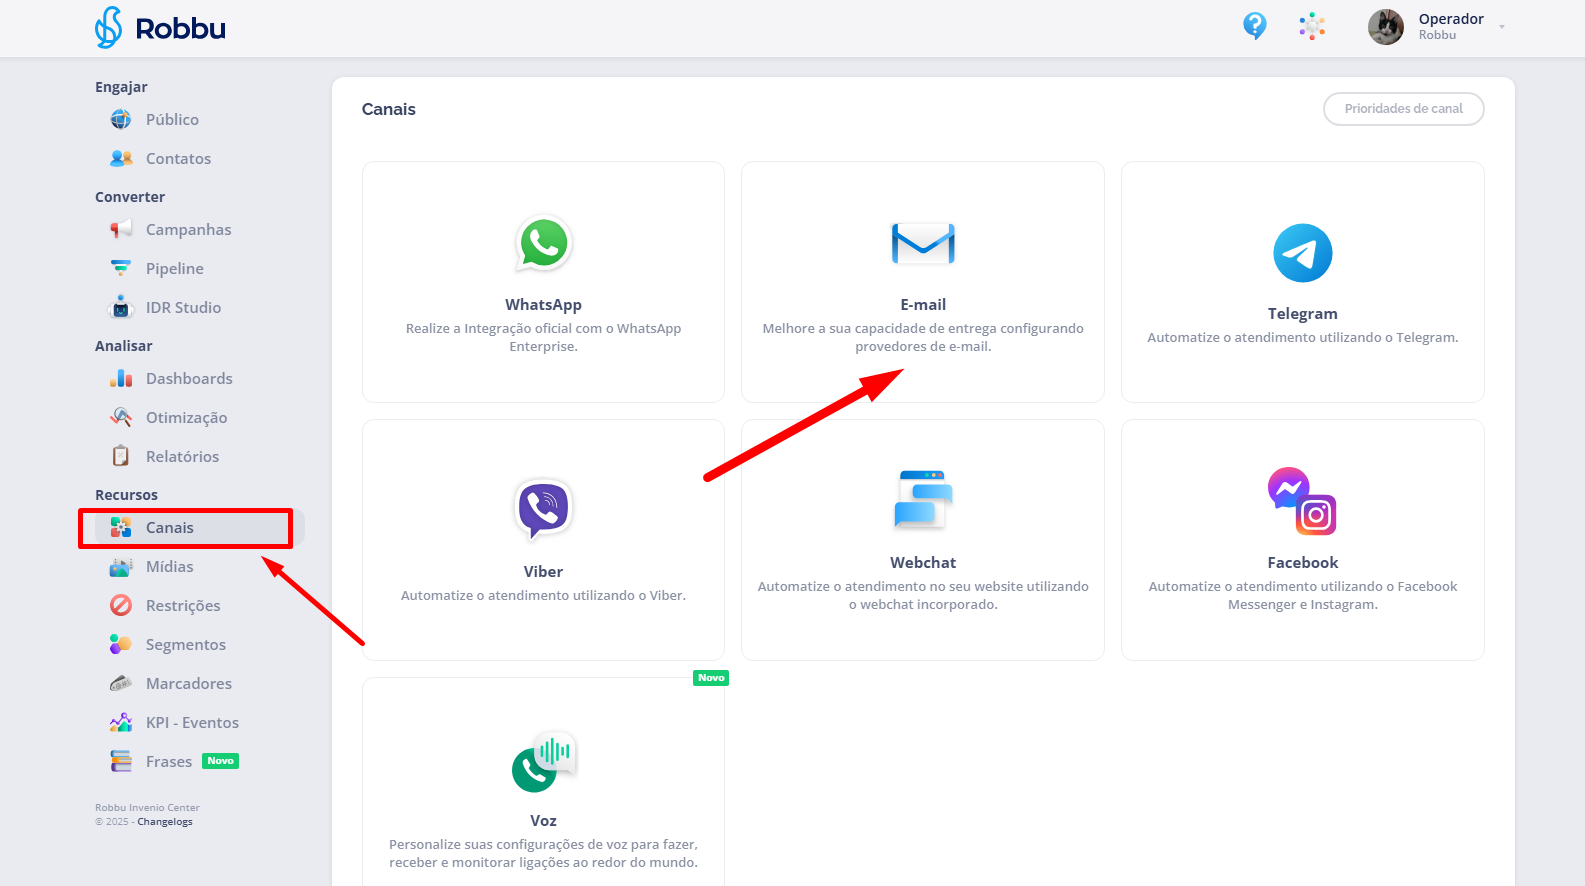This screenshot has width=1585, height=886.
Task: Open the colorful apps dots icon
Action: pos(1312,26)
